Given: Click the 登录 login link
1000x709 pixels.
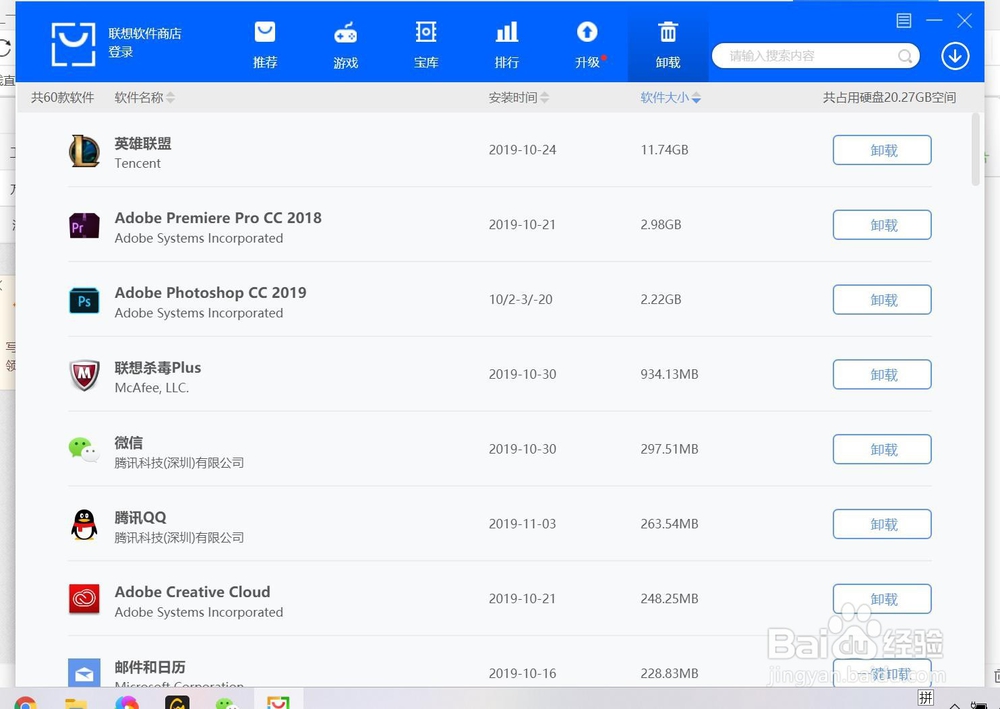Looking at the screenshot, I should pos(121,52).
